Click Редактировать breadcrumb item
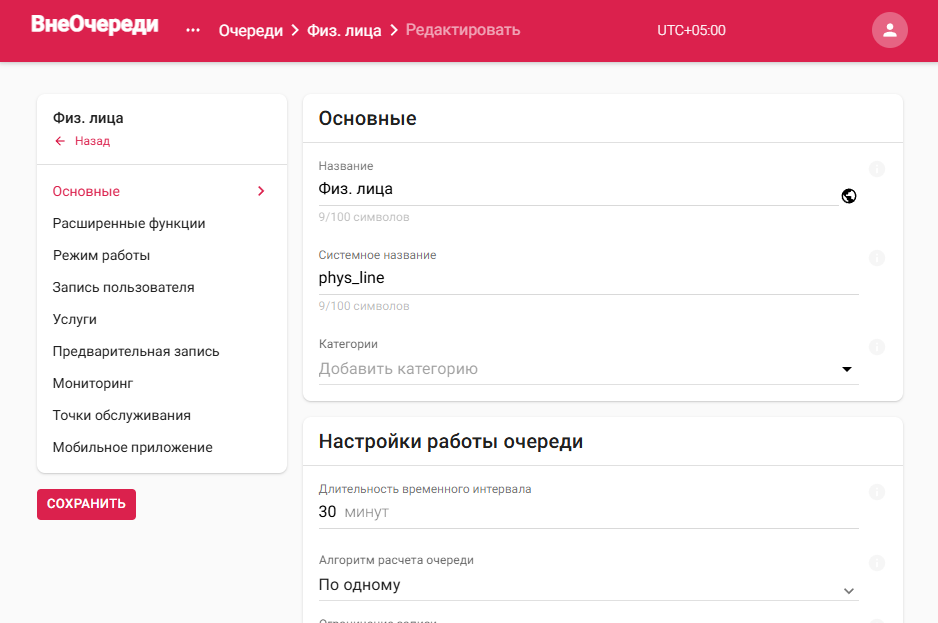 tap(463, 30)
